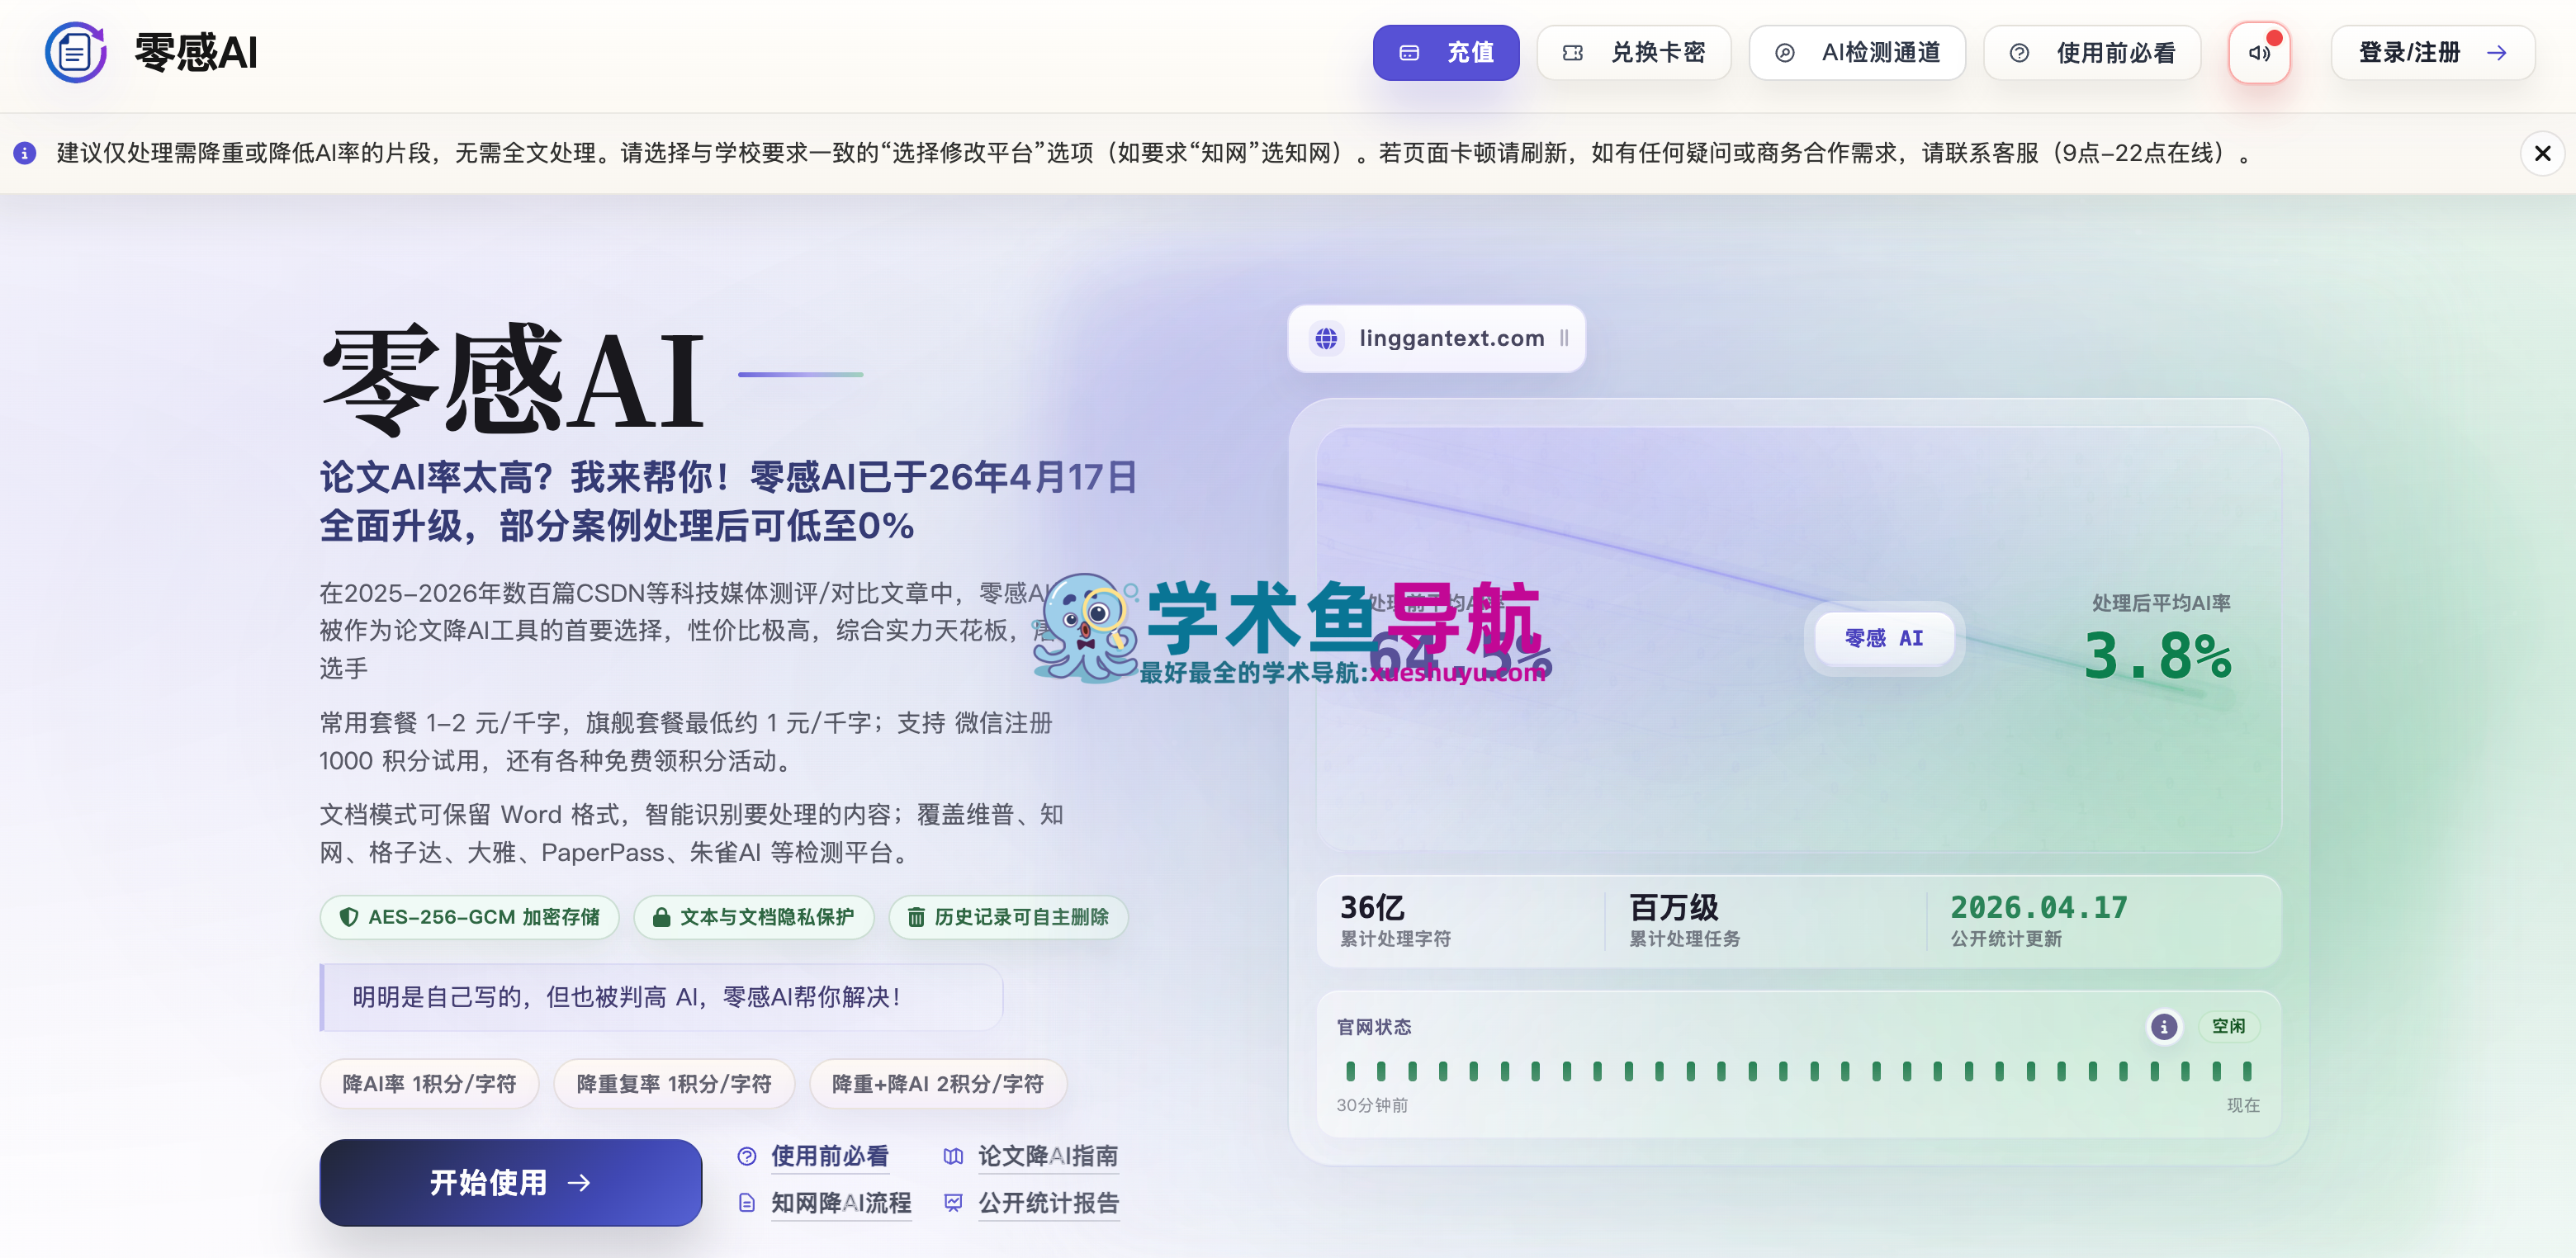This screenshot has height=1258, width=2576.
Task: Click the 3.8% average AI rate value
Action: pyautogui.click(x=2157, y=657)
